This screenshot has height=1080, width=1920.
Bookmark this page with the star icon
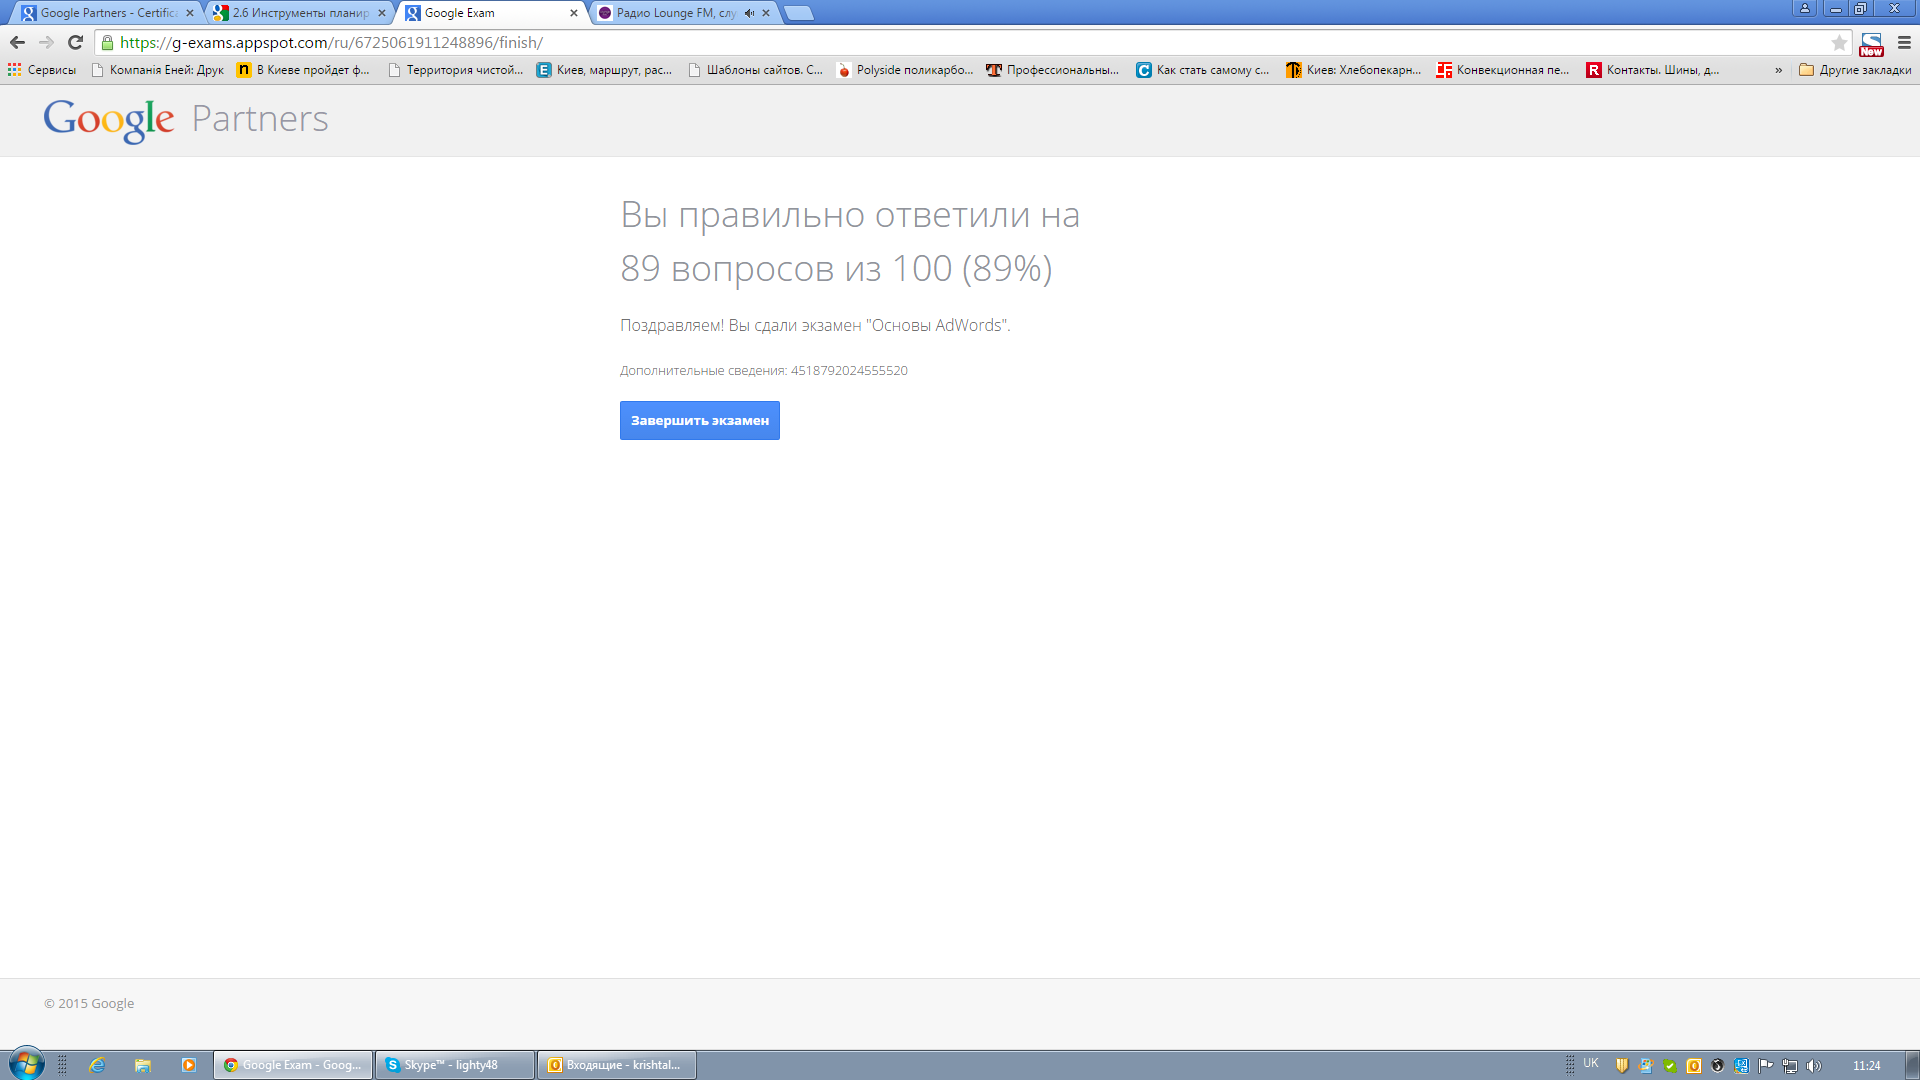point(1839,43)
